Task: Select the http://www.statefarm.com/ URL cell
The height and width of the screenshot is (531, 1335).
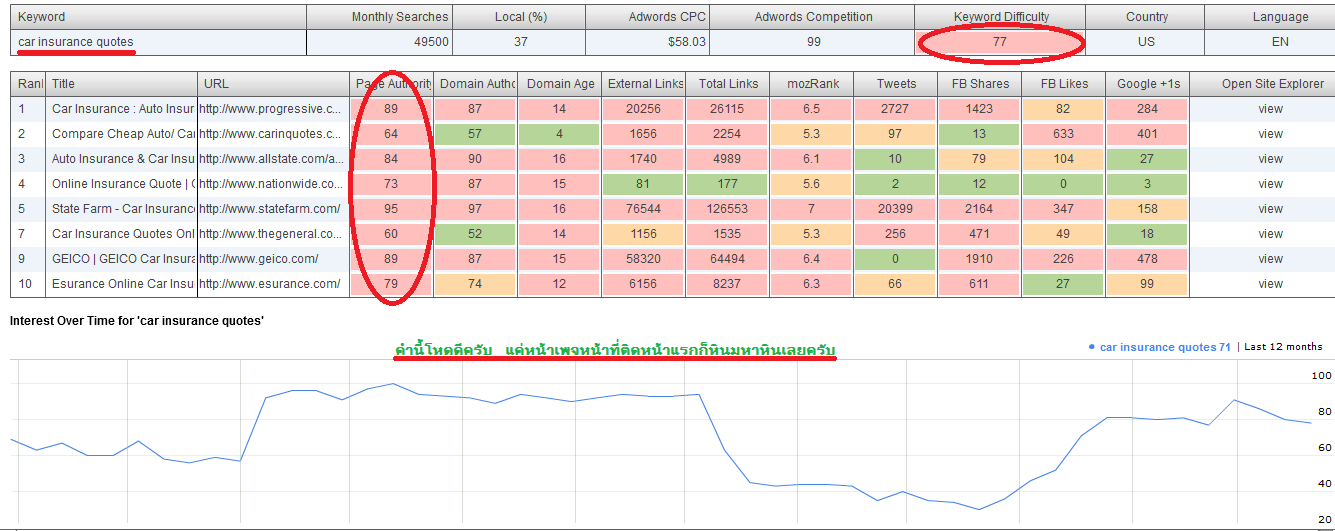Action: tap(273, 209)
